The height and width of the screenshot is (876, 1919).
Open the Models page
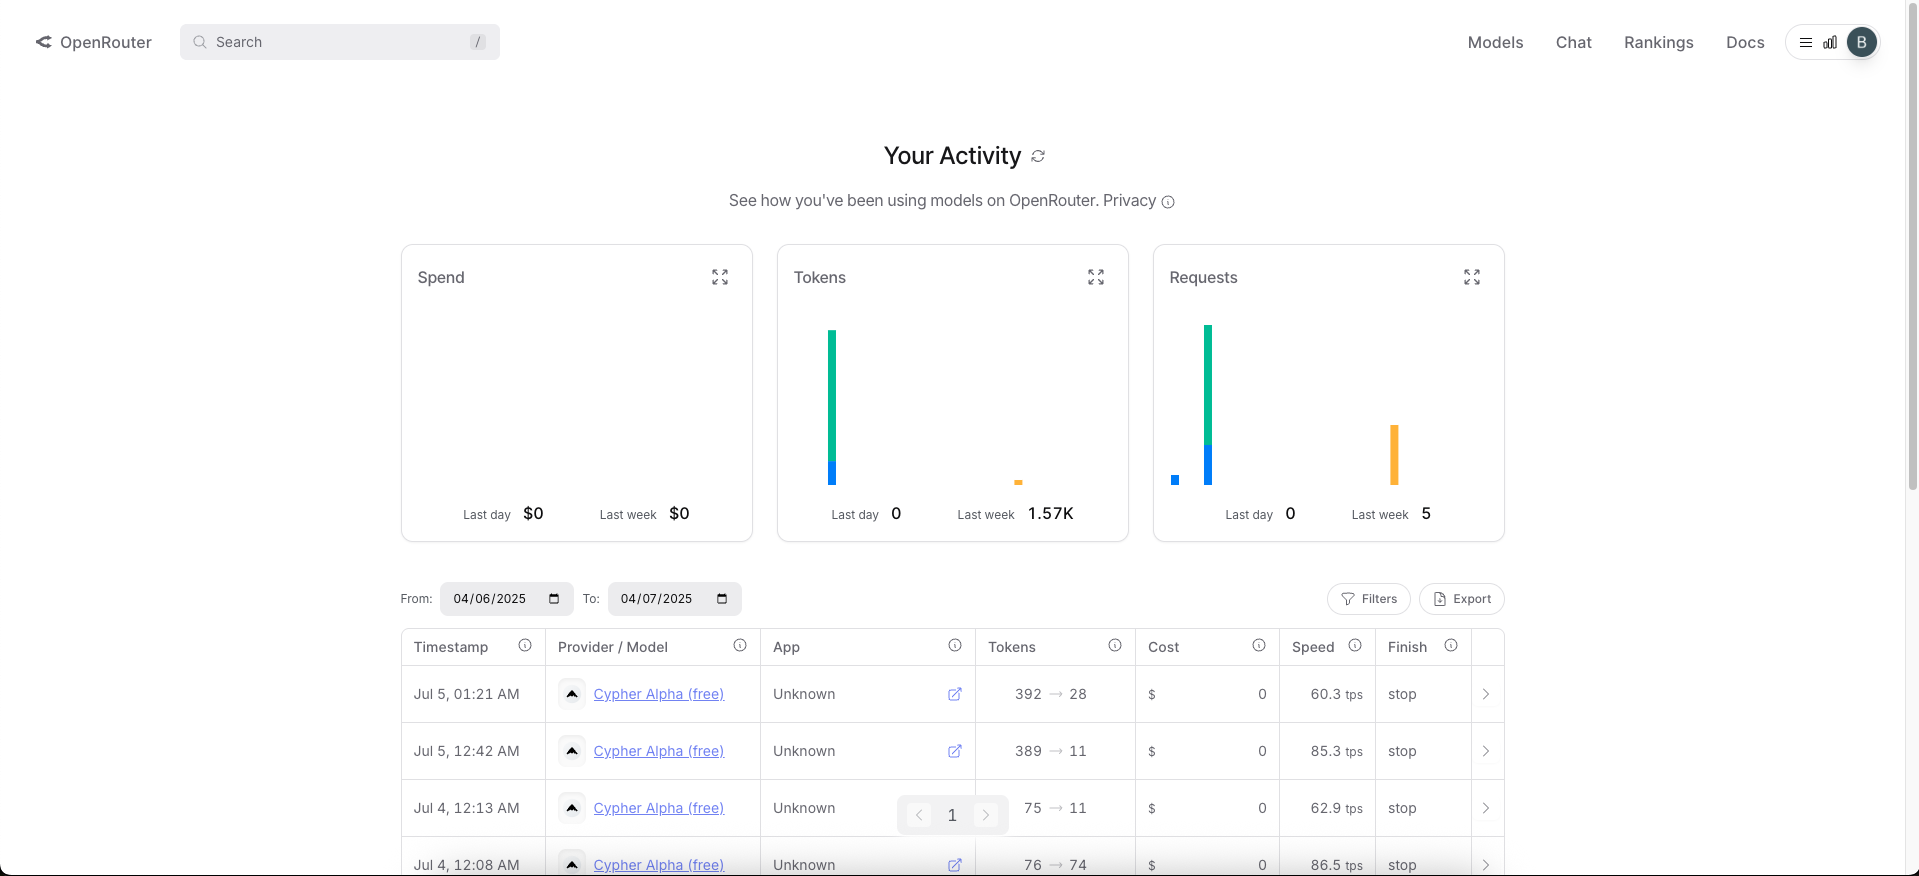pos(1495,42)
